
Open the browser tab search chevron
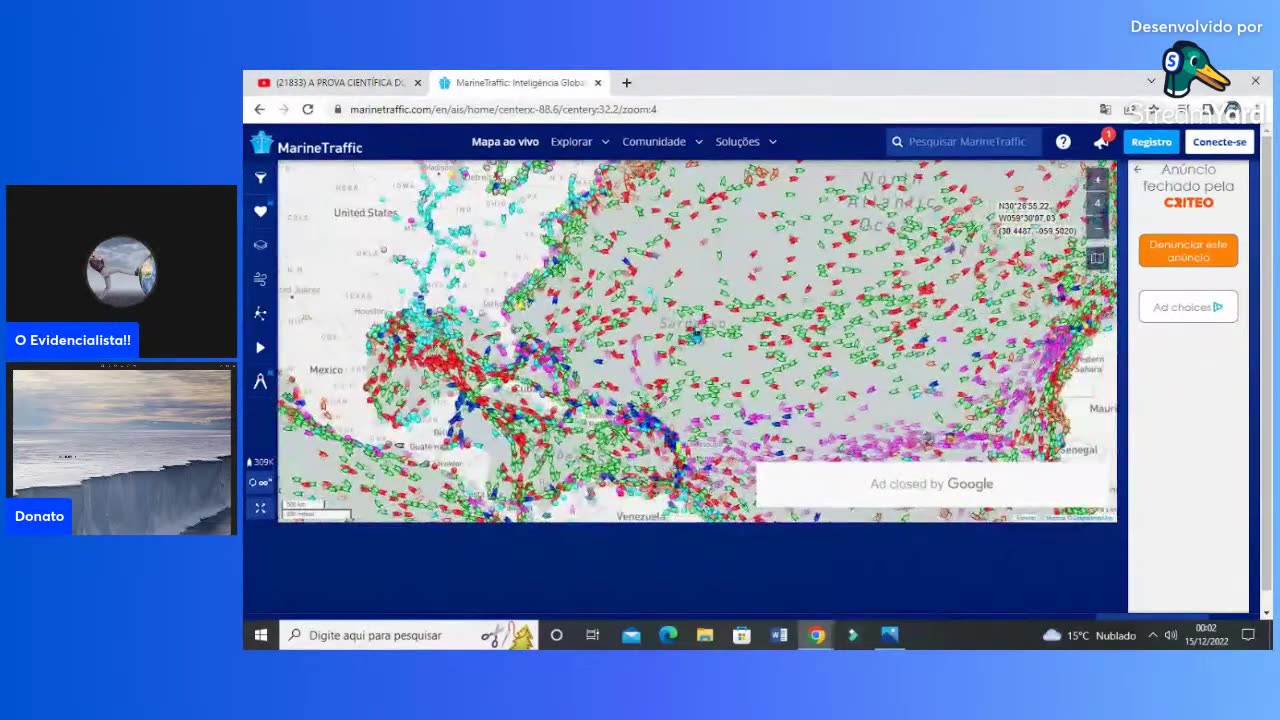pyautogui.click(x=1151, y=81)
